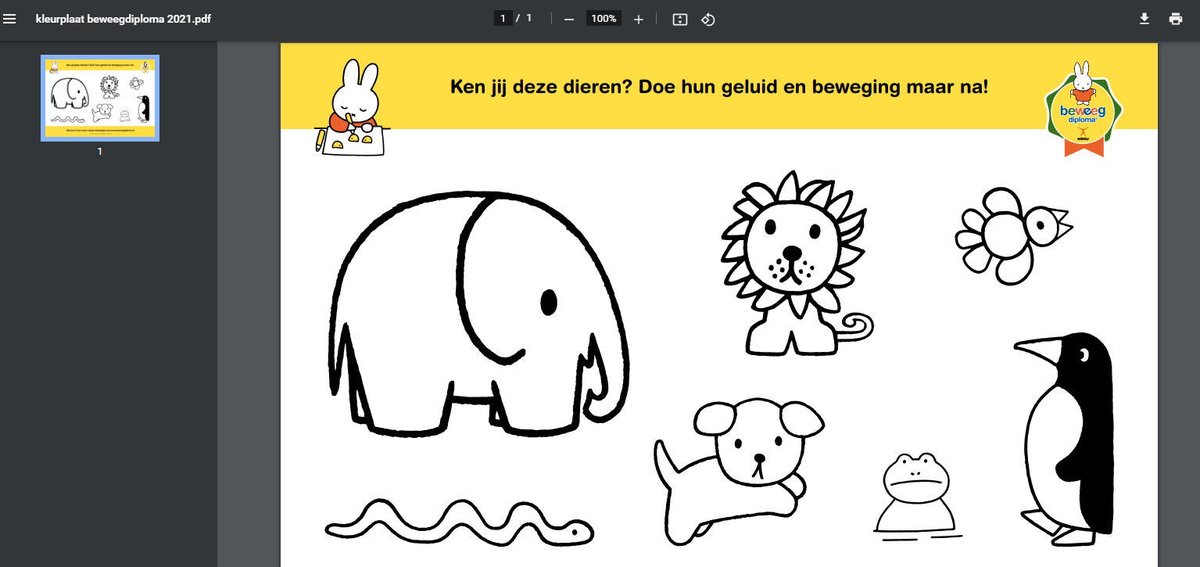Download the PDF file
Image resolution: width=1200 pixels, height=567 pixels.
pos(1144,19)
